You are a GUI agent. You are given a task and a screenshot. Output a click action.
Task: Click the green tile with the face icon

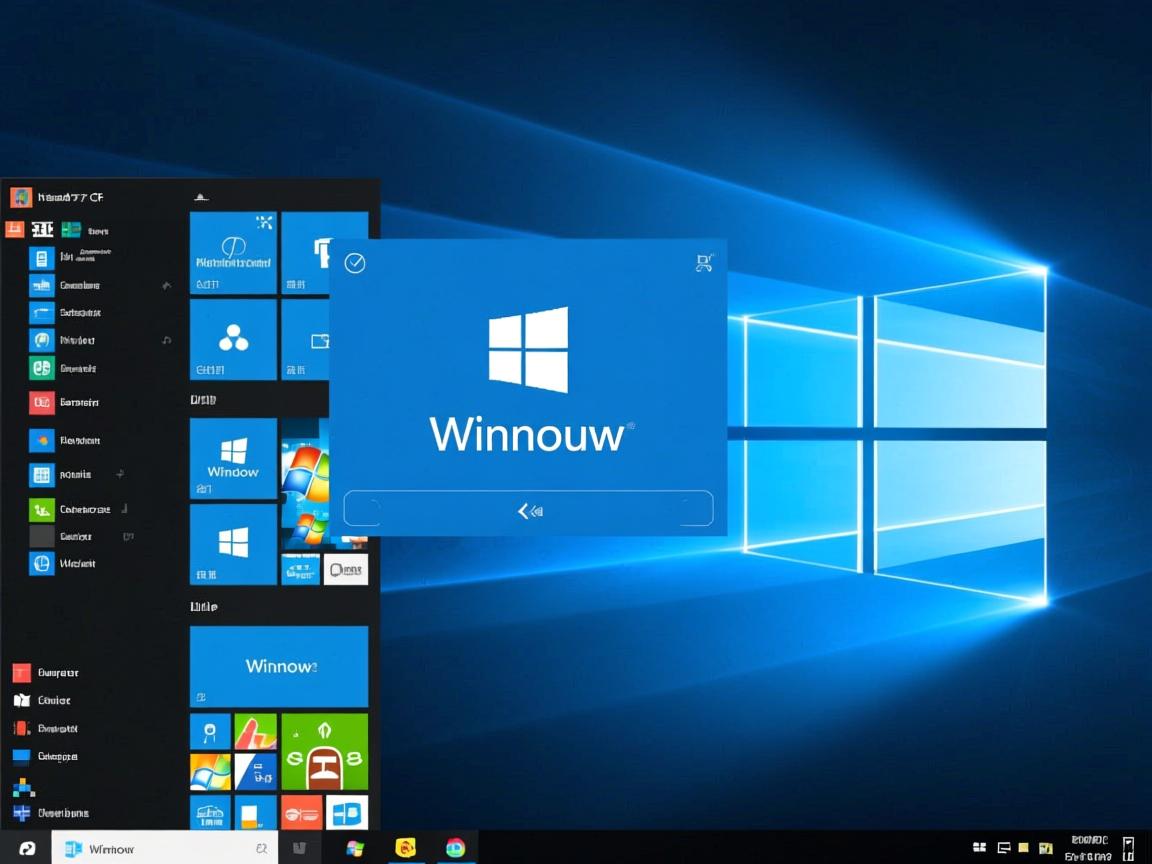324,751
